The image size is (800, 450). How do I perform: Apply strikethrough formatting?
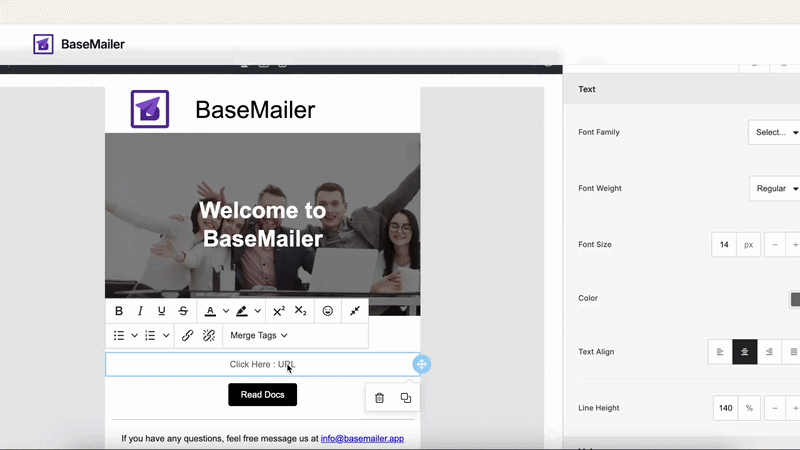[183, 311]
